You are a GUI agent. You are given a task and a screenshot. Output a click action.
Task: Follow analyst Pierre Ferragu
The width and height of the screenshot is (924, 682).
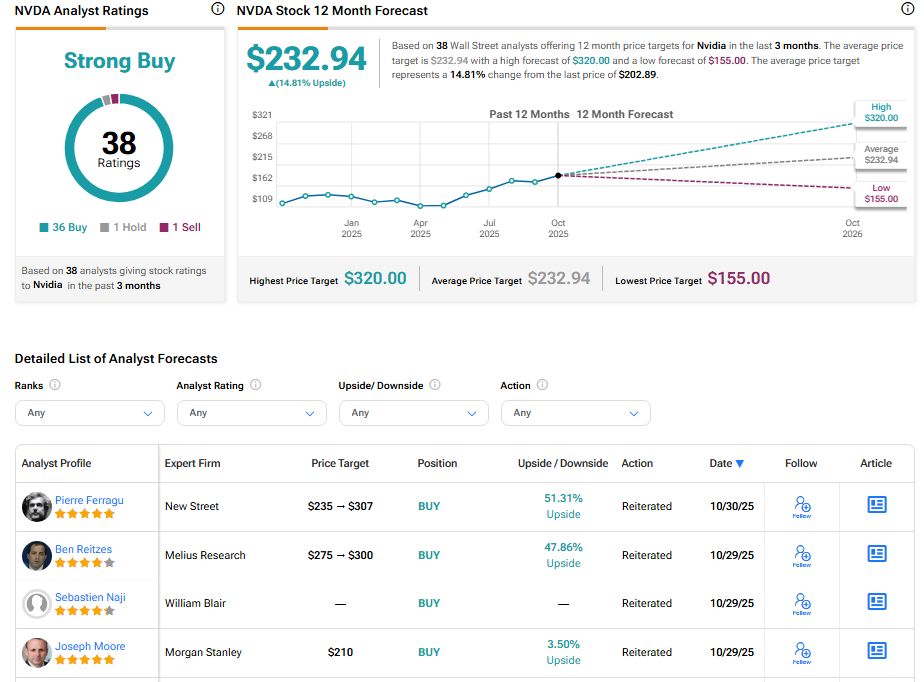pyautogui.click(x=801, y=506)
